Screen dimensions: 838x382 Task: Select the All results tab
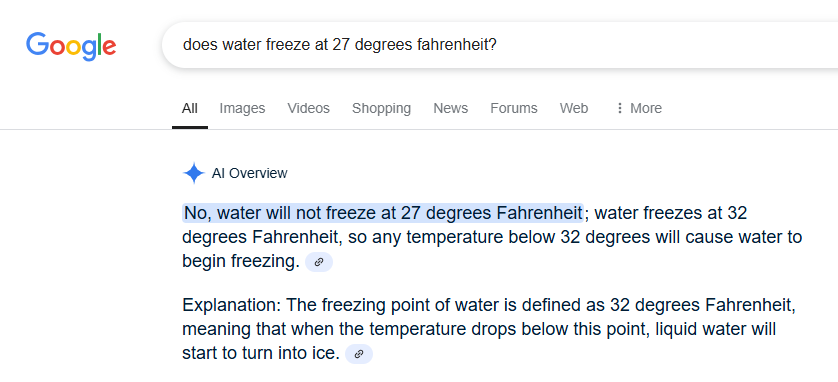click(190, 108)
